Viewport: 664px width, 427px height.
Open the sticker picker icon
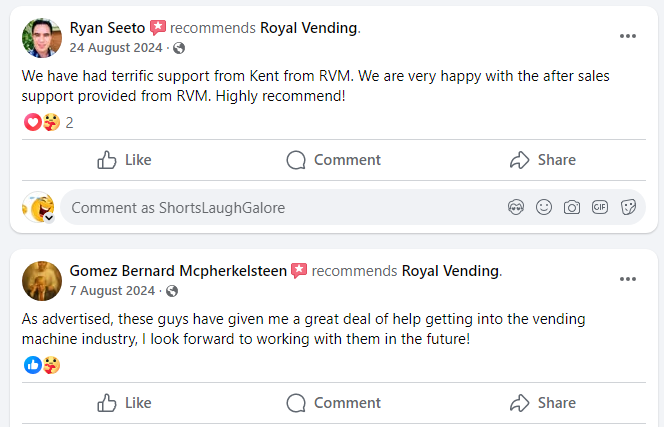[628, 207]
